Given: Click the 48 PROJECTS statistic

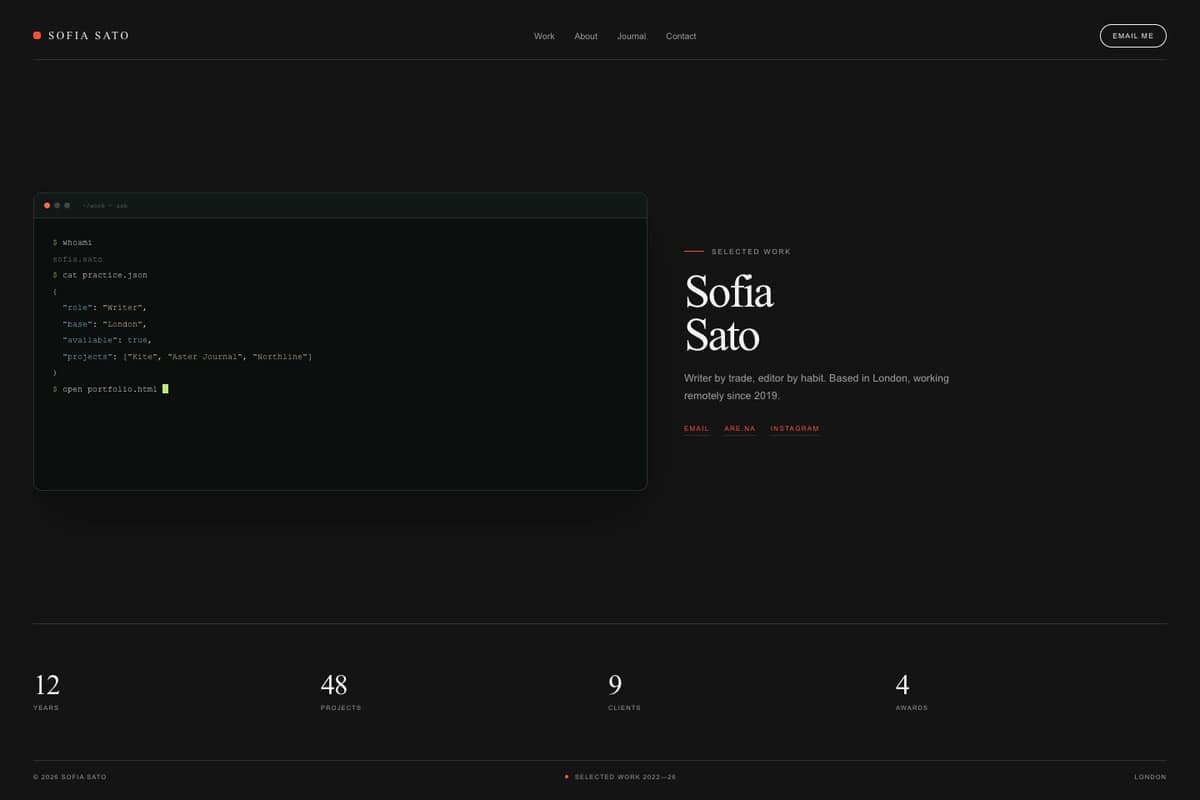Looking at the screenshot, I should click(341, 692).
